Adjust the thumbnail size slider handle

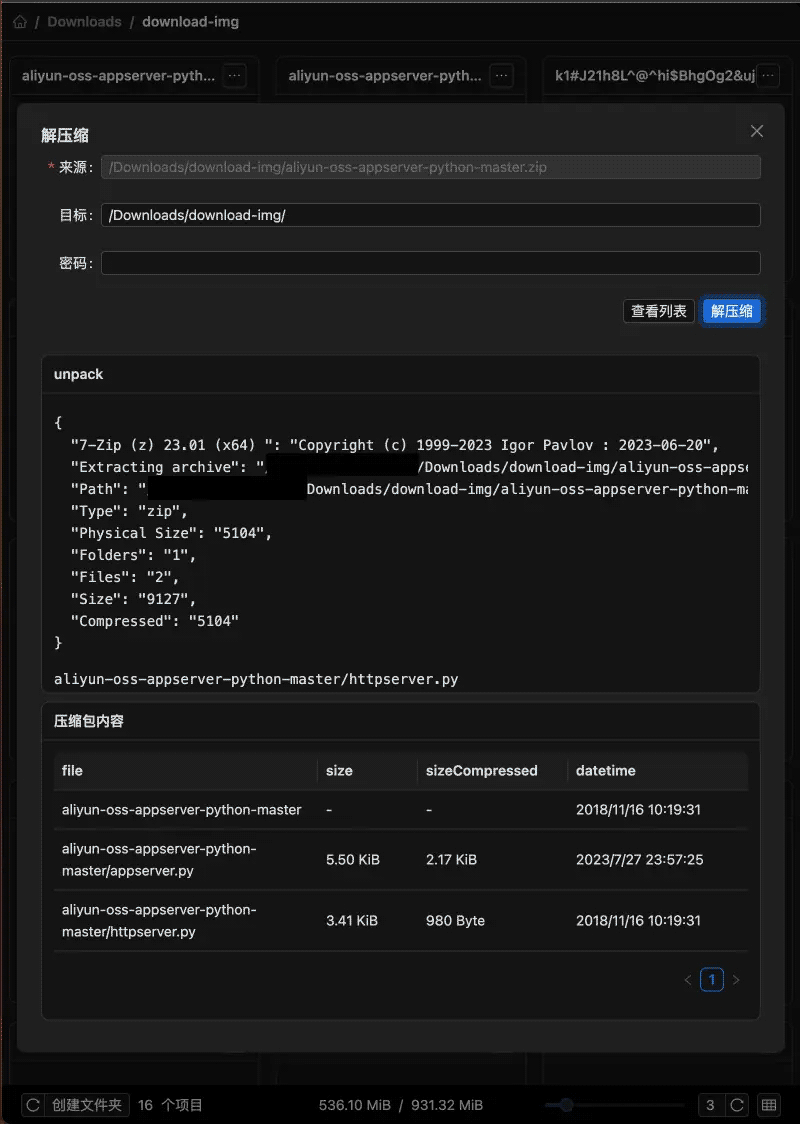[x=566, y=1105]
